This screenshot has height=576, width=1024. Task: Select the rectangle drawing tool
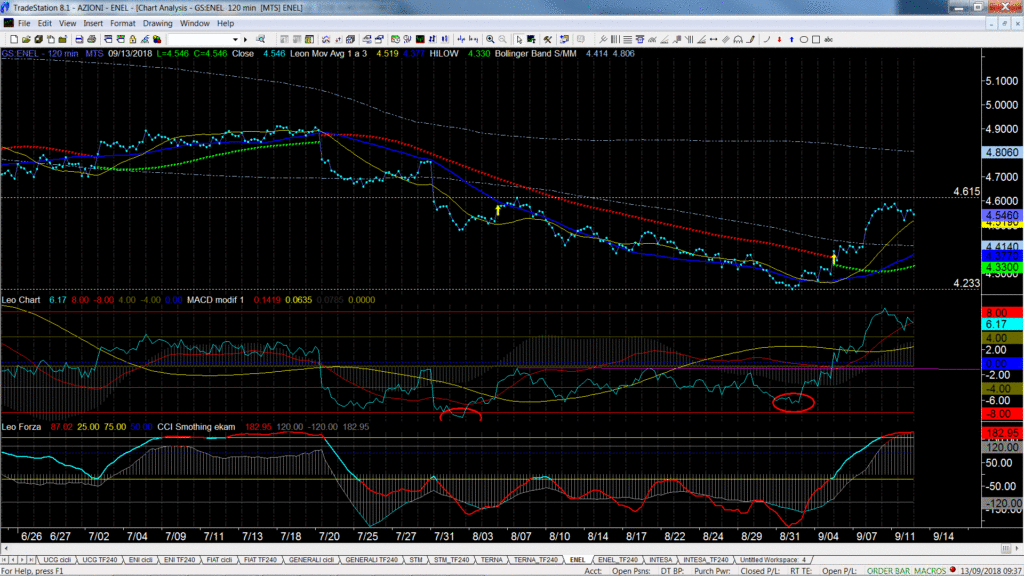coord(816,39)
